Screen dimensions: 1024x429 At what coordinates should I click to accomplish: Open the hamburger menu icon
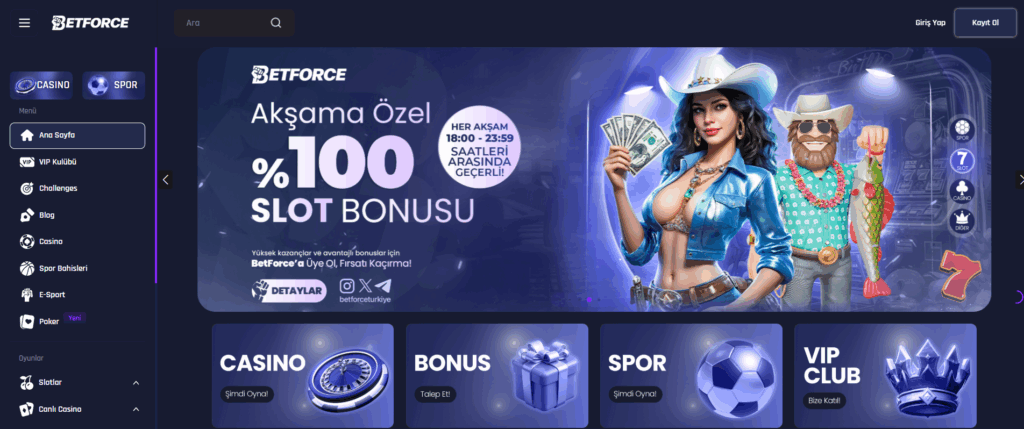click(25, 23)
